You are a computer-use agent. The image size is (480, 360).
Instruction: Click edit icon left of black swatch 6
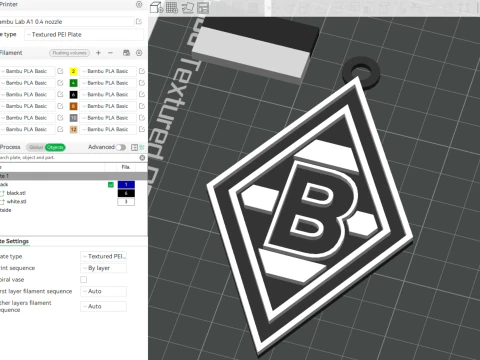click(60, 94)
